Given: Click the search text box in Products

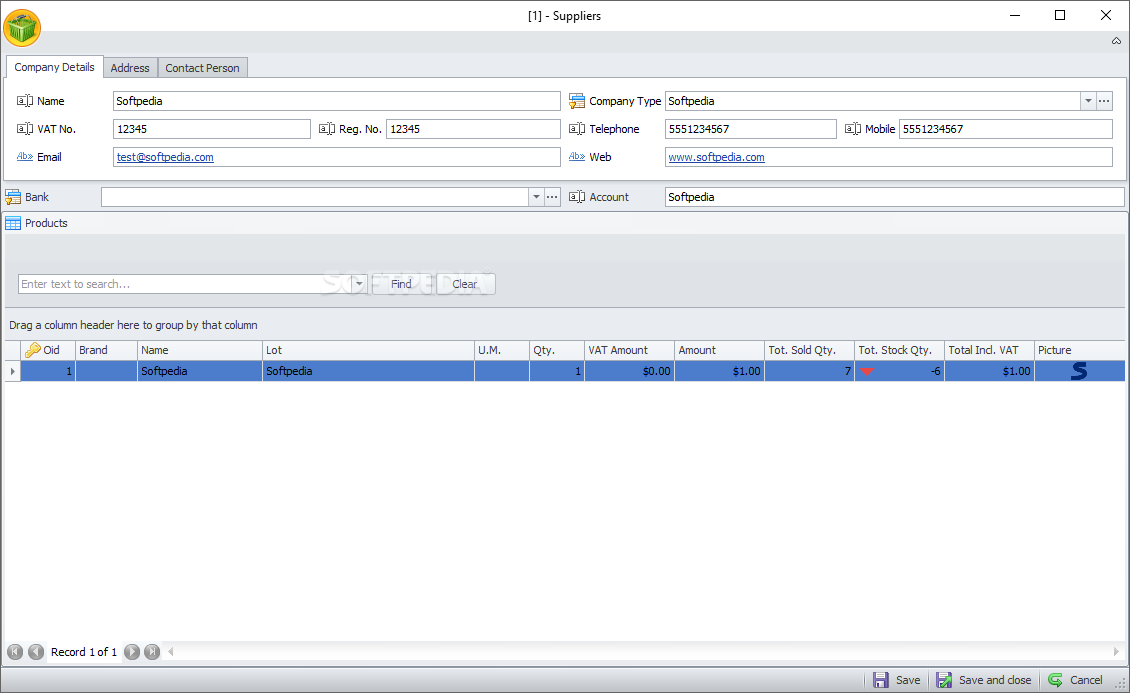Looking at the screenshot, I should point(184,284).
